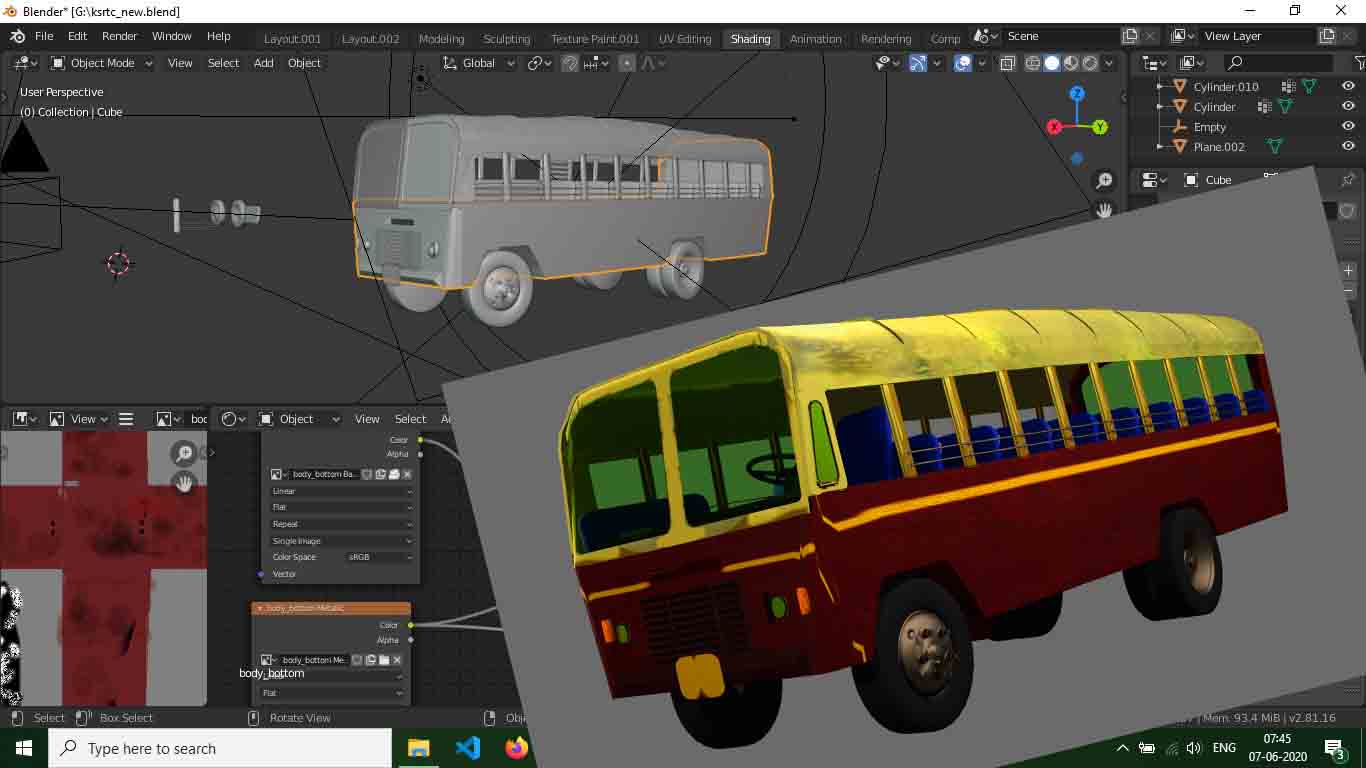
Task: Switch to the Sculpting workspace tab
Action: [506, 39]
